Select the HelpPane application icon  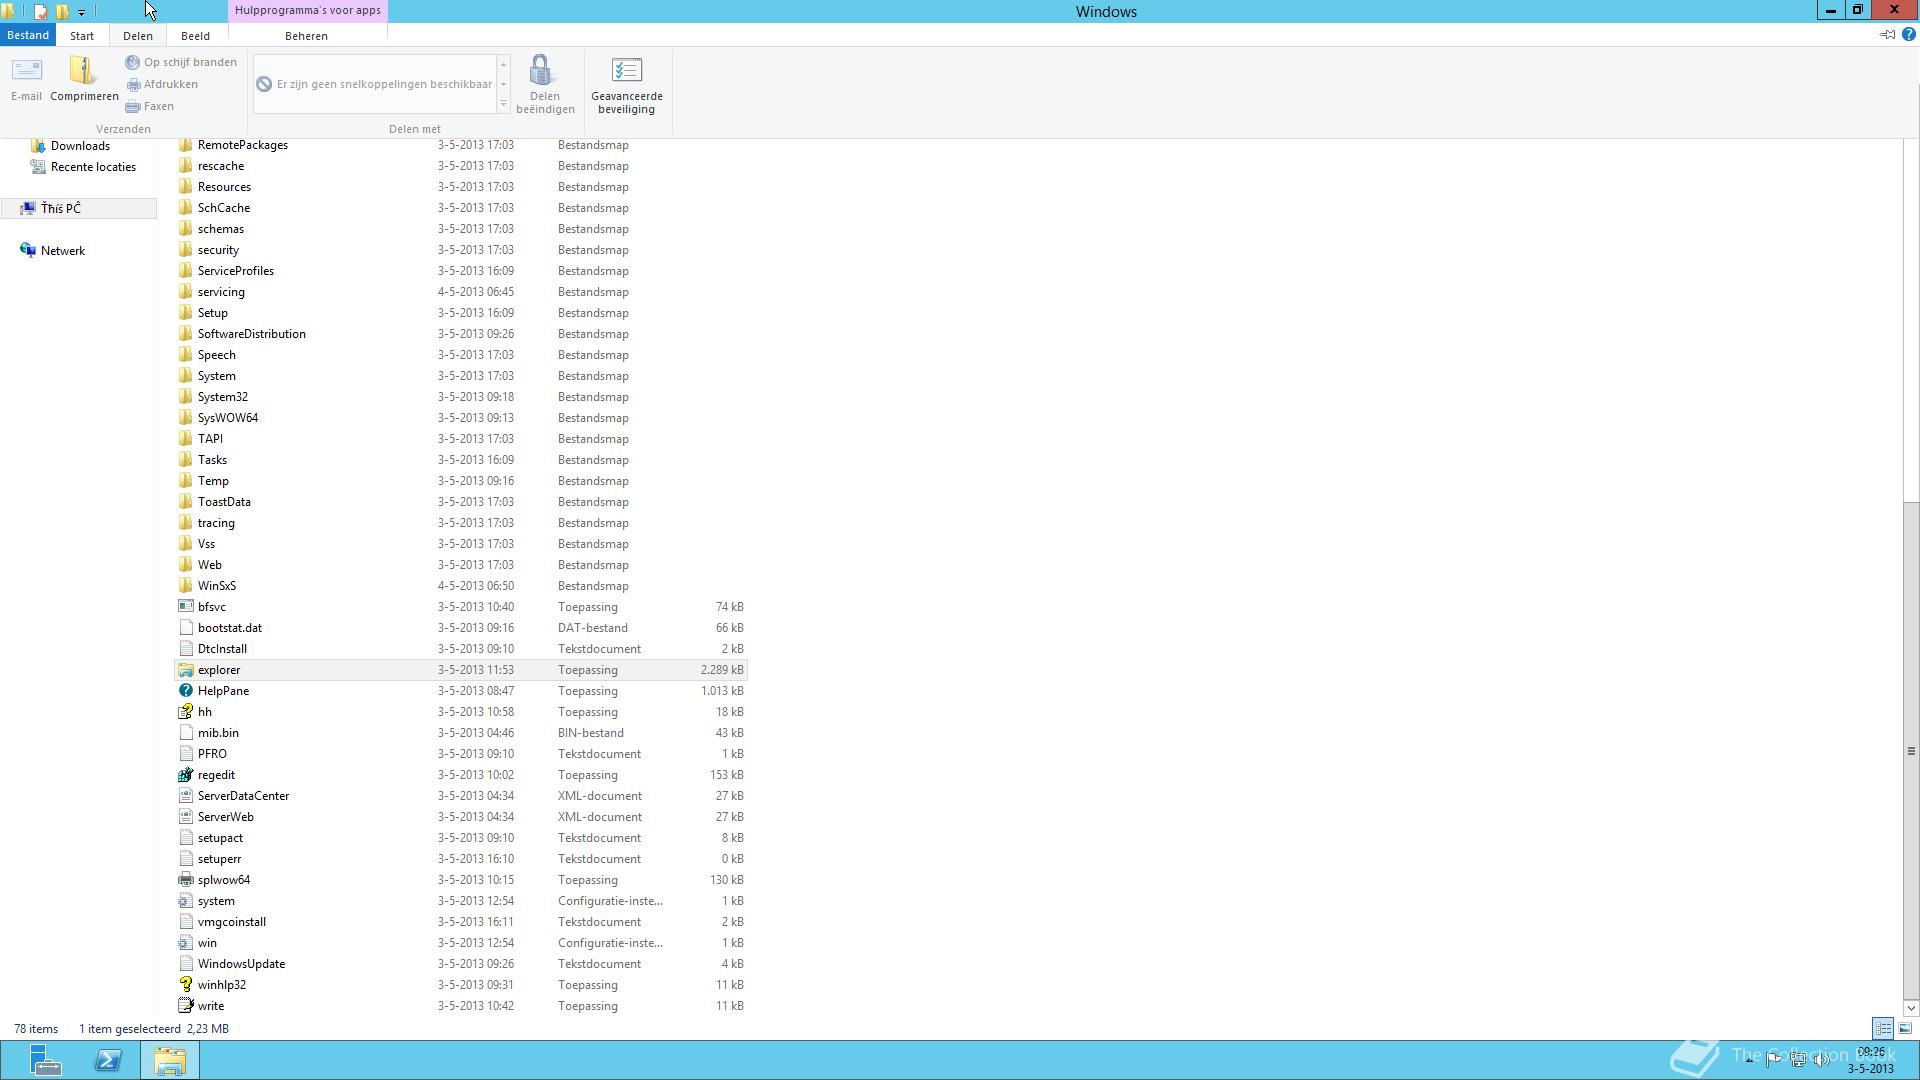click(x=185, y=691)
